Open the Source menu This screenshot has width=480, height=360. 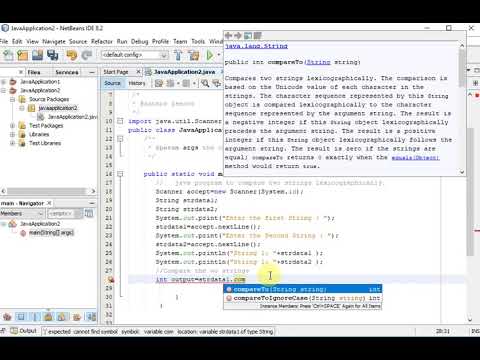click(x=78, y=41)
